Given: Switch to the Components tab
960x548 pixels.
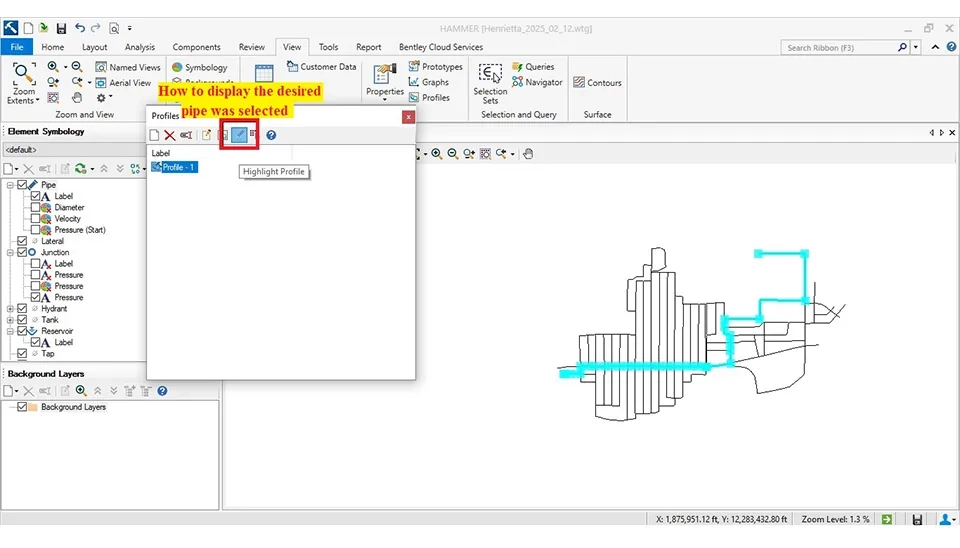Looking at the screenshot, I should point(197,47).
